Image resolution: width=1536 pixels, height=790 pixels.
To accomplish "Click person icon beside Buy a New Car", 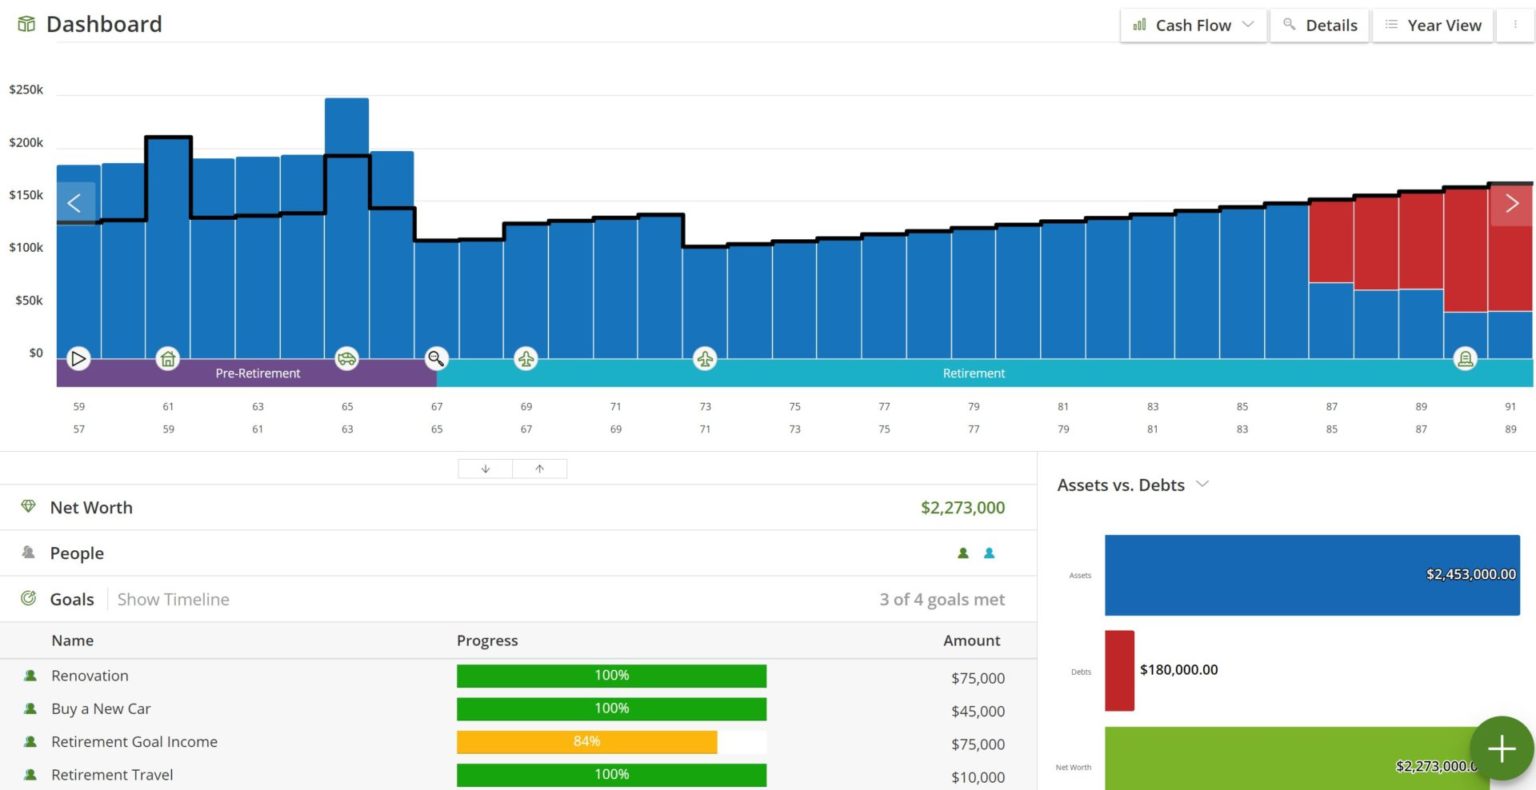I will (x=30, y=709).
